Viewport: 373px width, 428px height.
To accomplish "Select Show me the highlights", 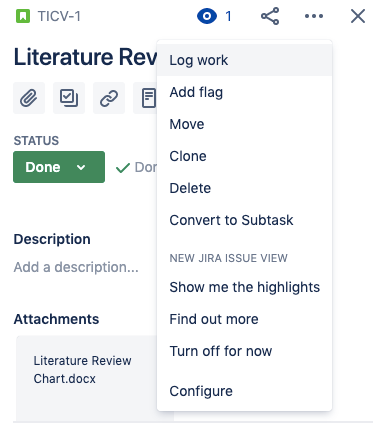I will (244, 287).
